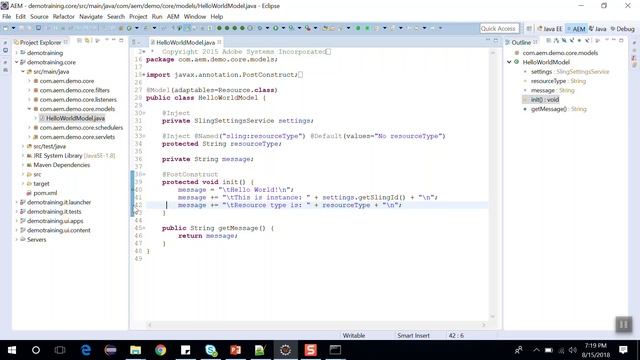
Task: Click the 42 : 6 cursor position indicator
Action: [x=456, y=336]
